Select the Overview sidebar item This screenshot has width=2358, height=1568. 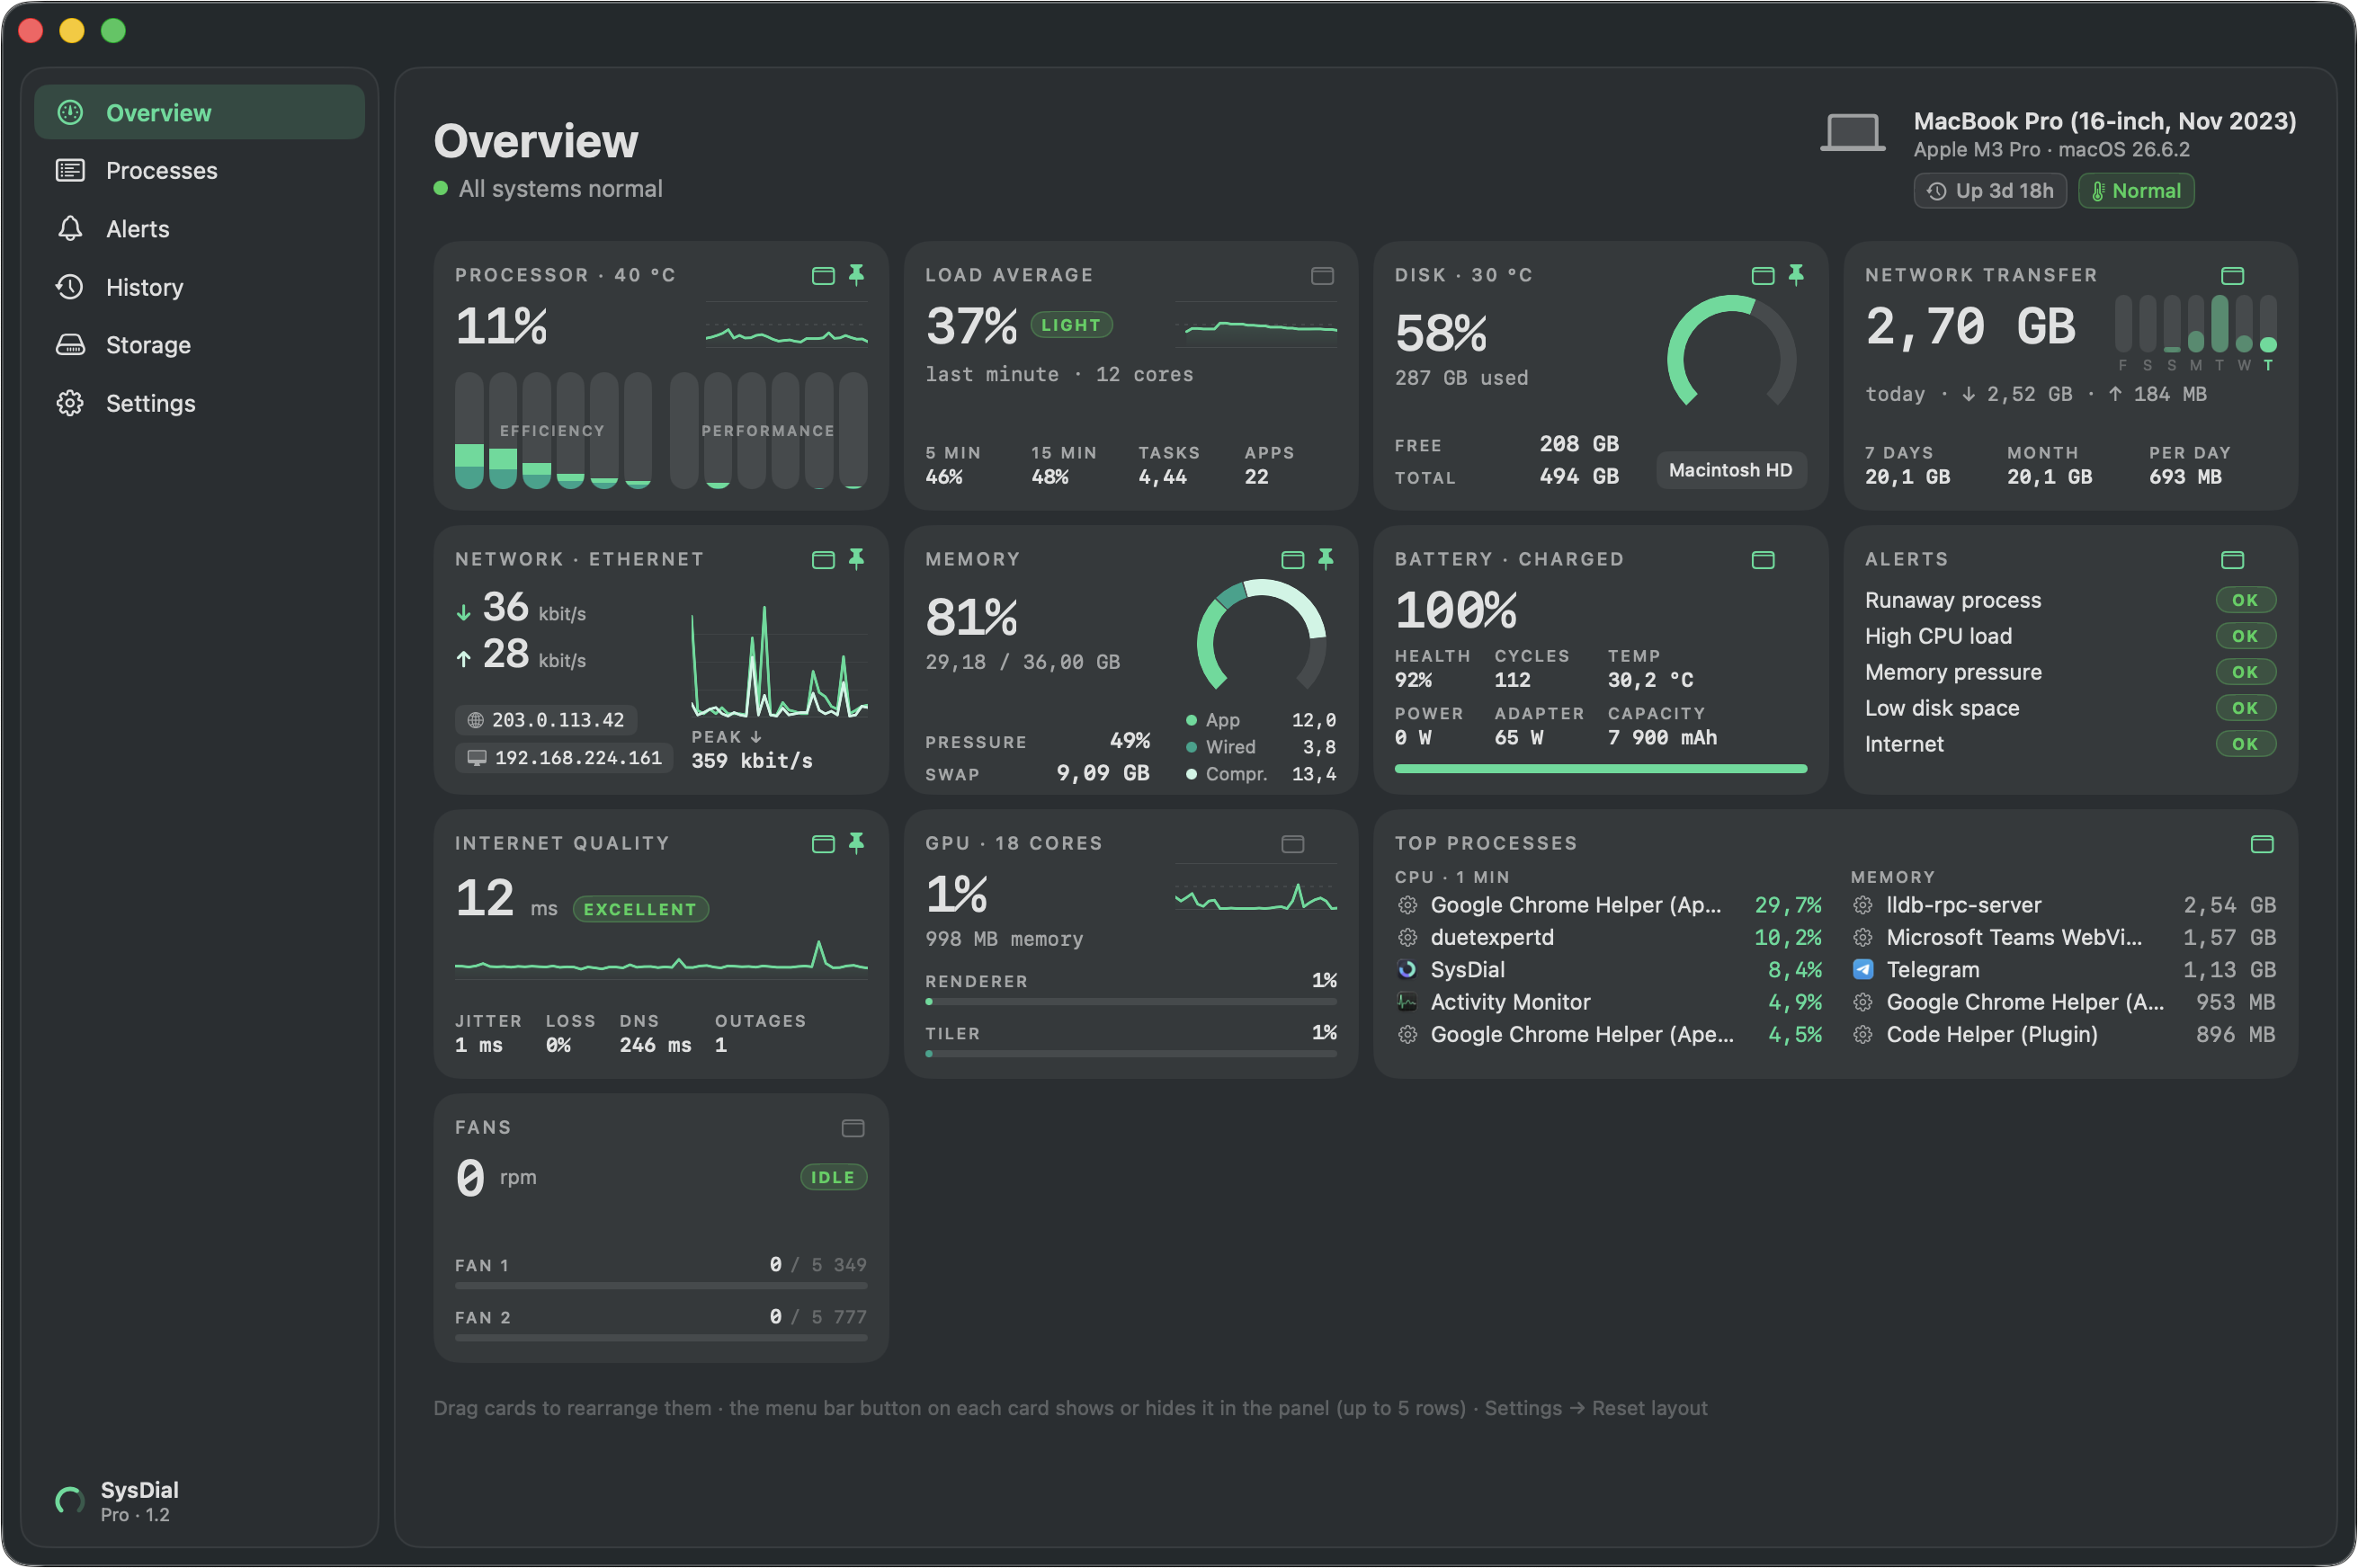click(199, 112)
